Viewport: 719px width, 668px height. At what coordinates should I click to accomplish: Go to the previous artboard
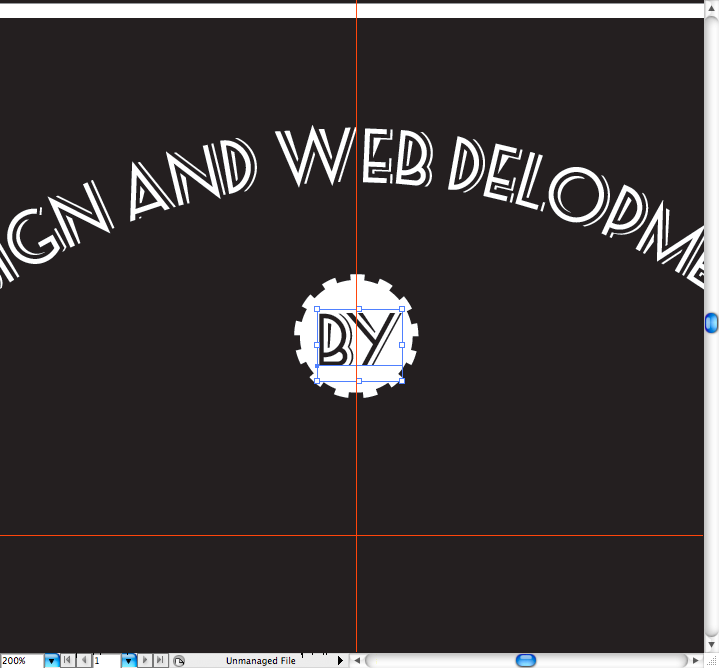[x=84, y=660]
